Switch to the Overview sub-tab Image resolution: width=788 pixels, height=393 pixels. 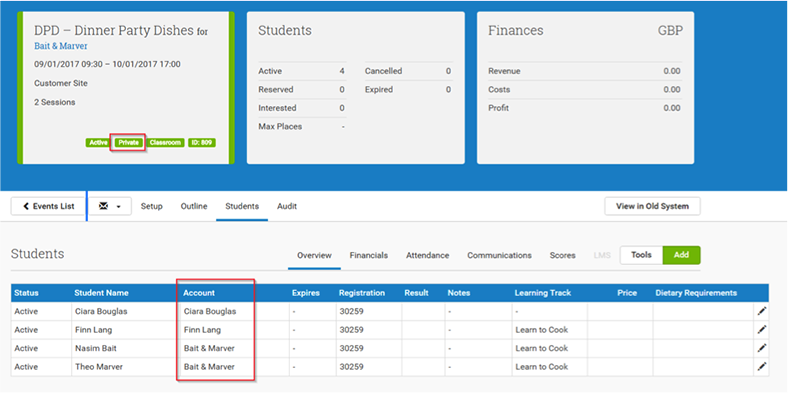tap(314, 255)
